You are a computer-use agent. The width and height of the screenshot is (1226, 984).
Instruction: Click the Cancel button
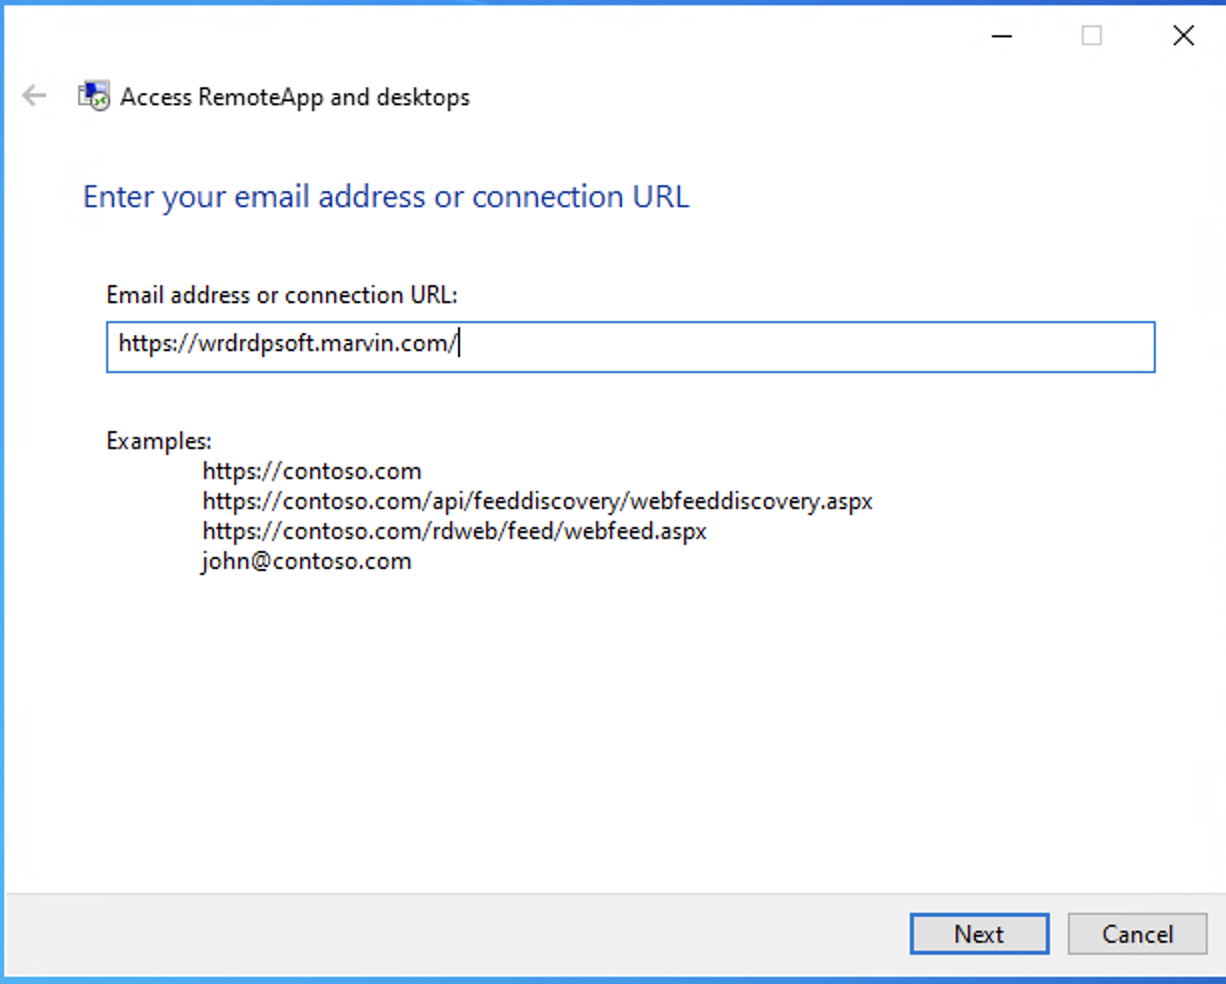click(1137, 933)
